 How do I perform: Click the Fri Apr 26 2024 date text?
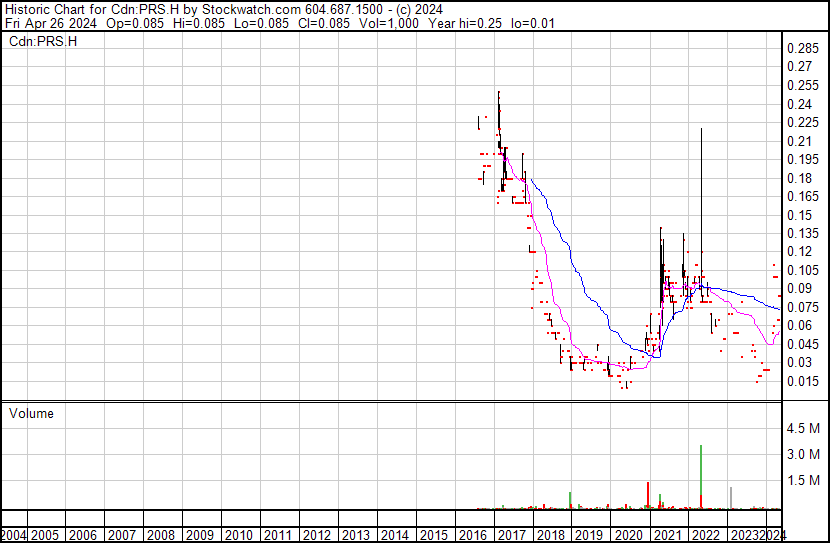51,23
